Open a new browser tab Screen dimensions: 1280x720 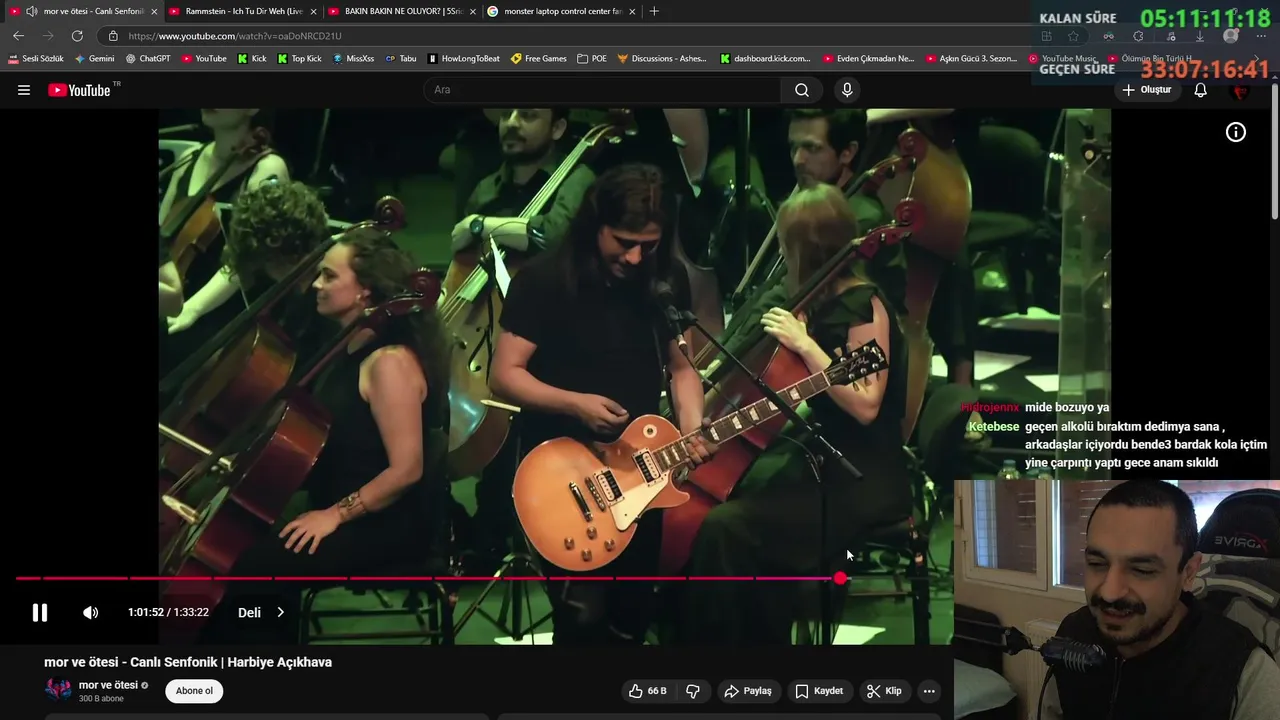coord(654,11)
